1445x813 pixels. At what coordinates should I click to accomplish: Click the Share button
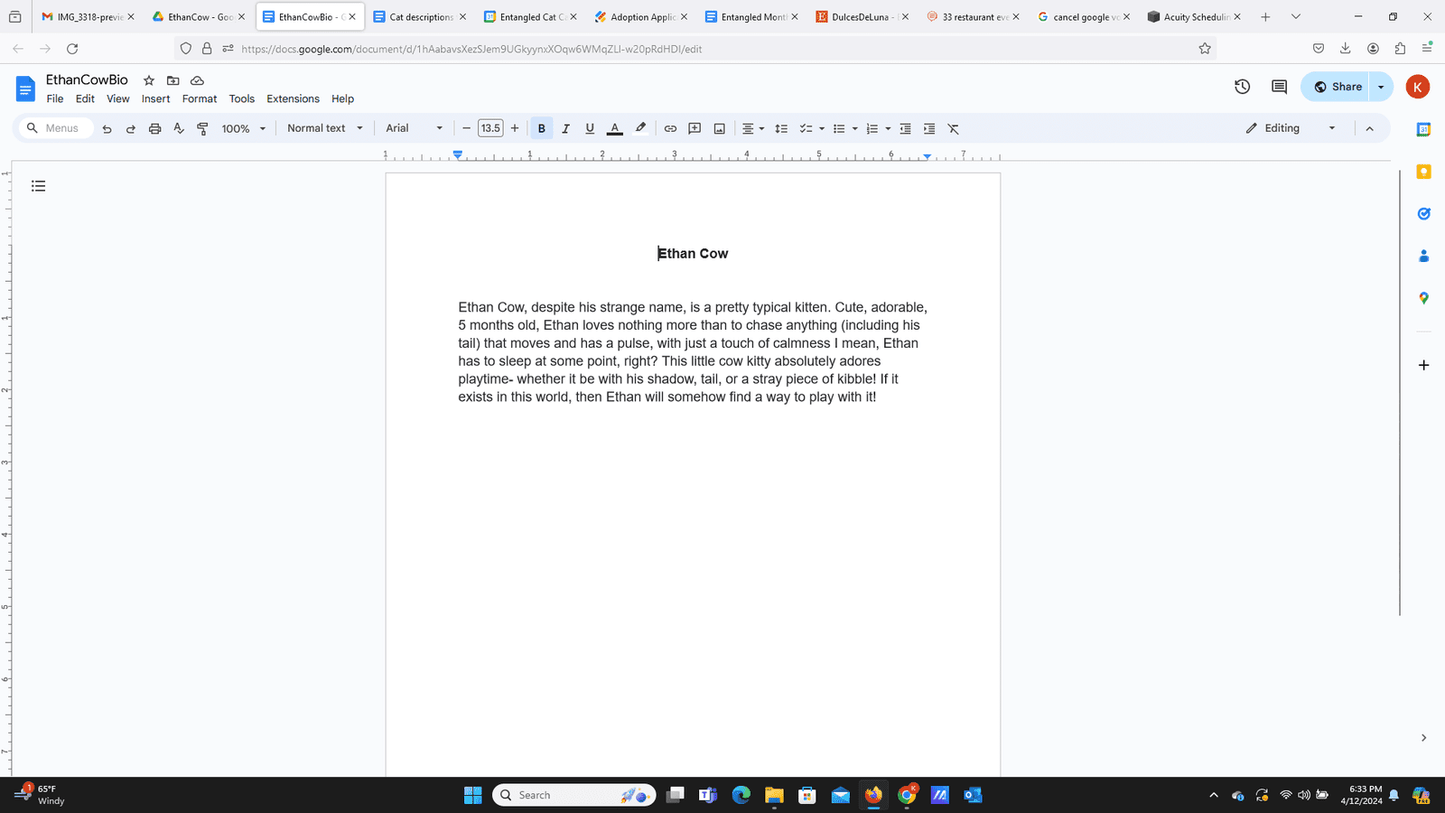pos(1338,87)
